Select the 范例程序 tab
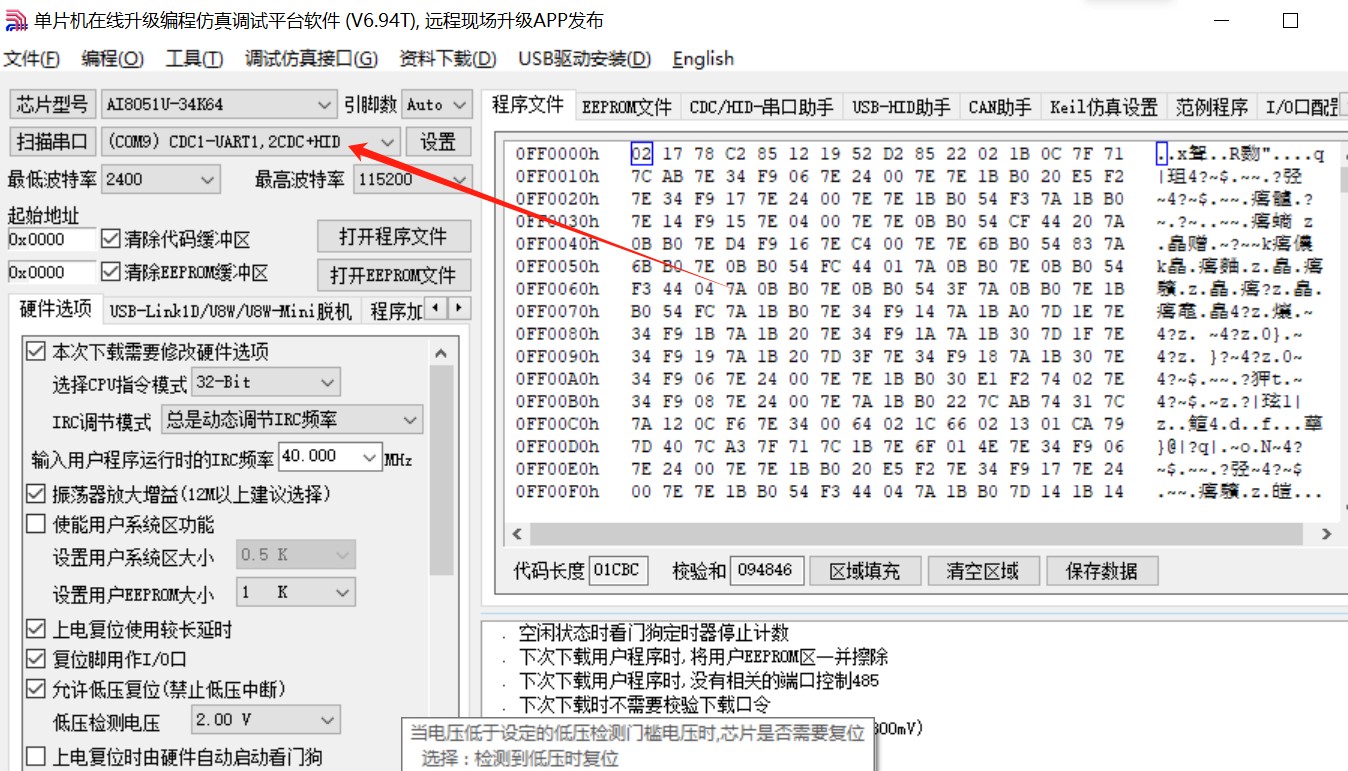The width and height of the screenshot is (1348, 771). coord(1212,107)
